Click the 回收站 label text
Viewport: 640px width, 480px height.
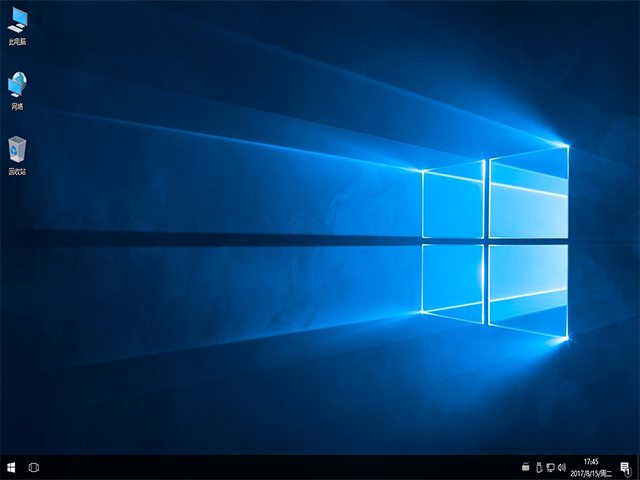click(x=17, y=171)
